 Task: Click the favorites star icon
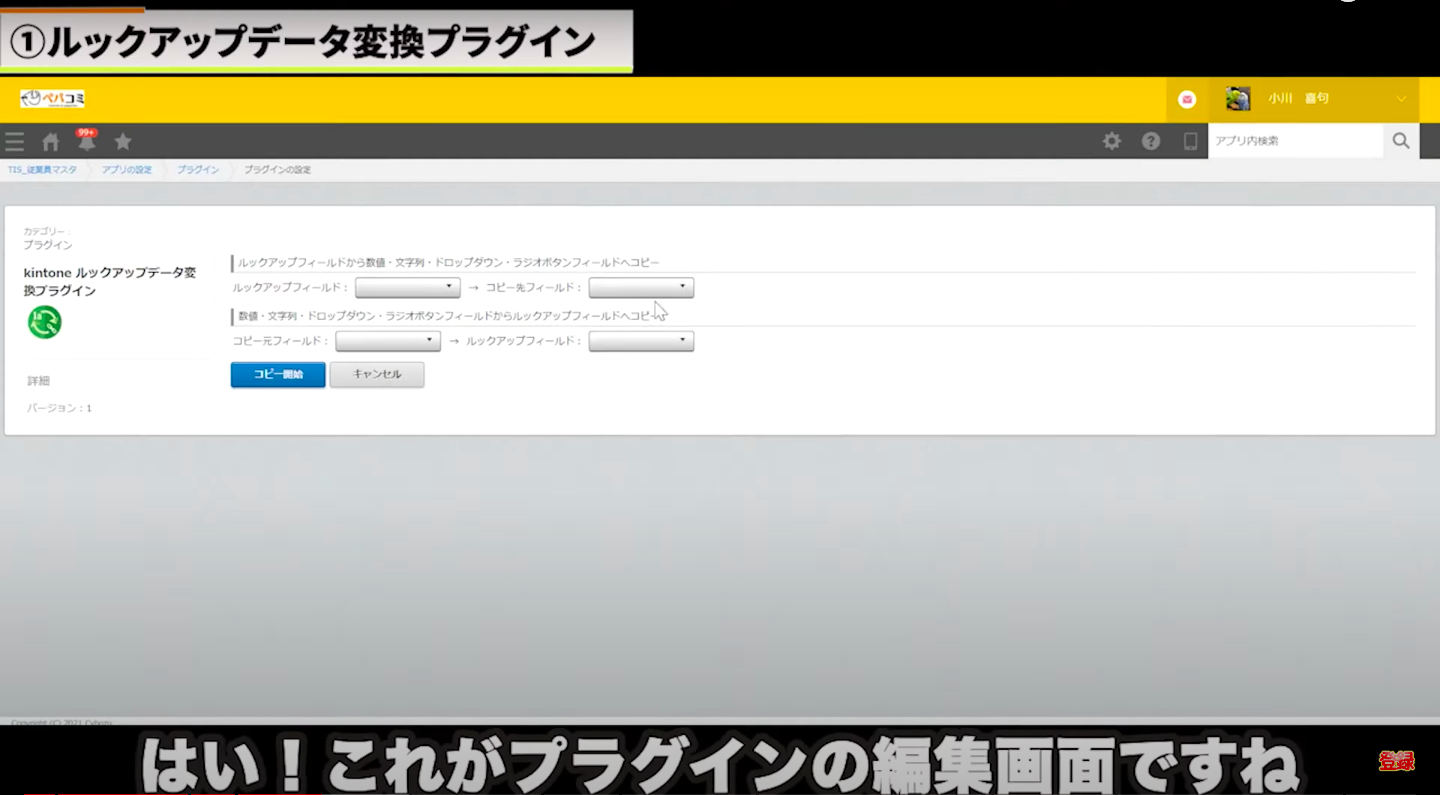(123, 142)
